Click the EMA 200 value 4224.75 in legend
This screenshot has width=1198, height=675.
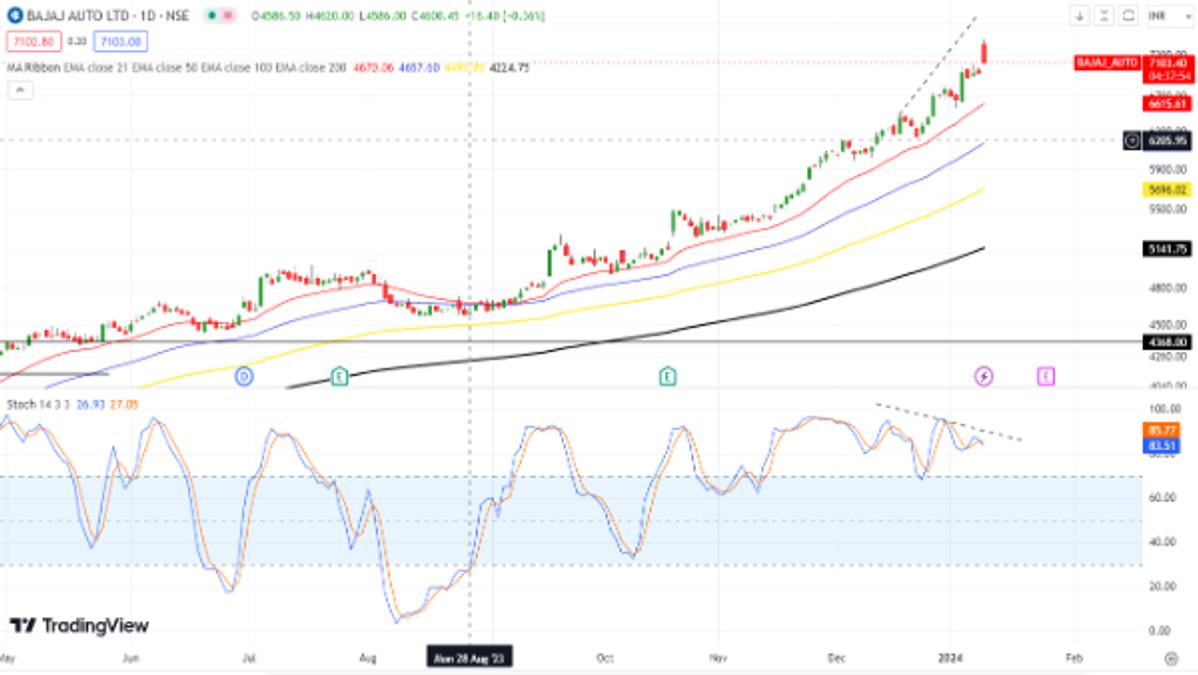510,67
